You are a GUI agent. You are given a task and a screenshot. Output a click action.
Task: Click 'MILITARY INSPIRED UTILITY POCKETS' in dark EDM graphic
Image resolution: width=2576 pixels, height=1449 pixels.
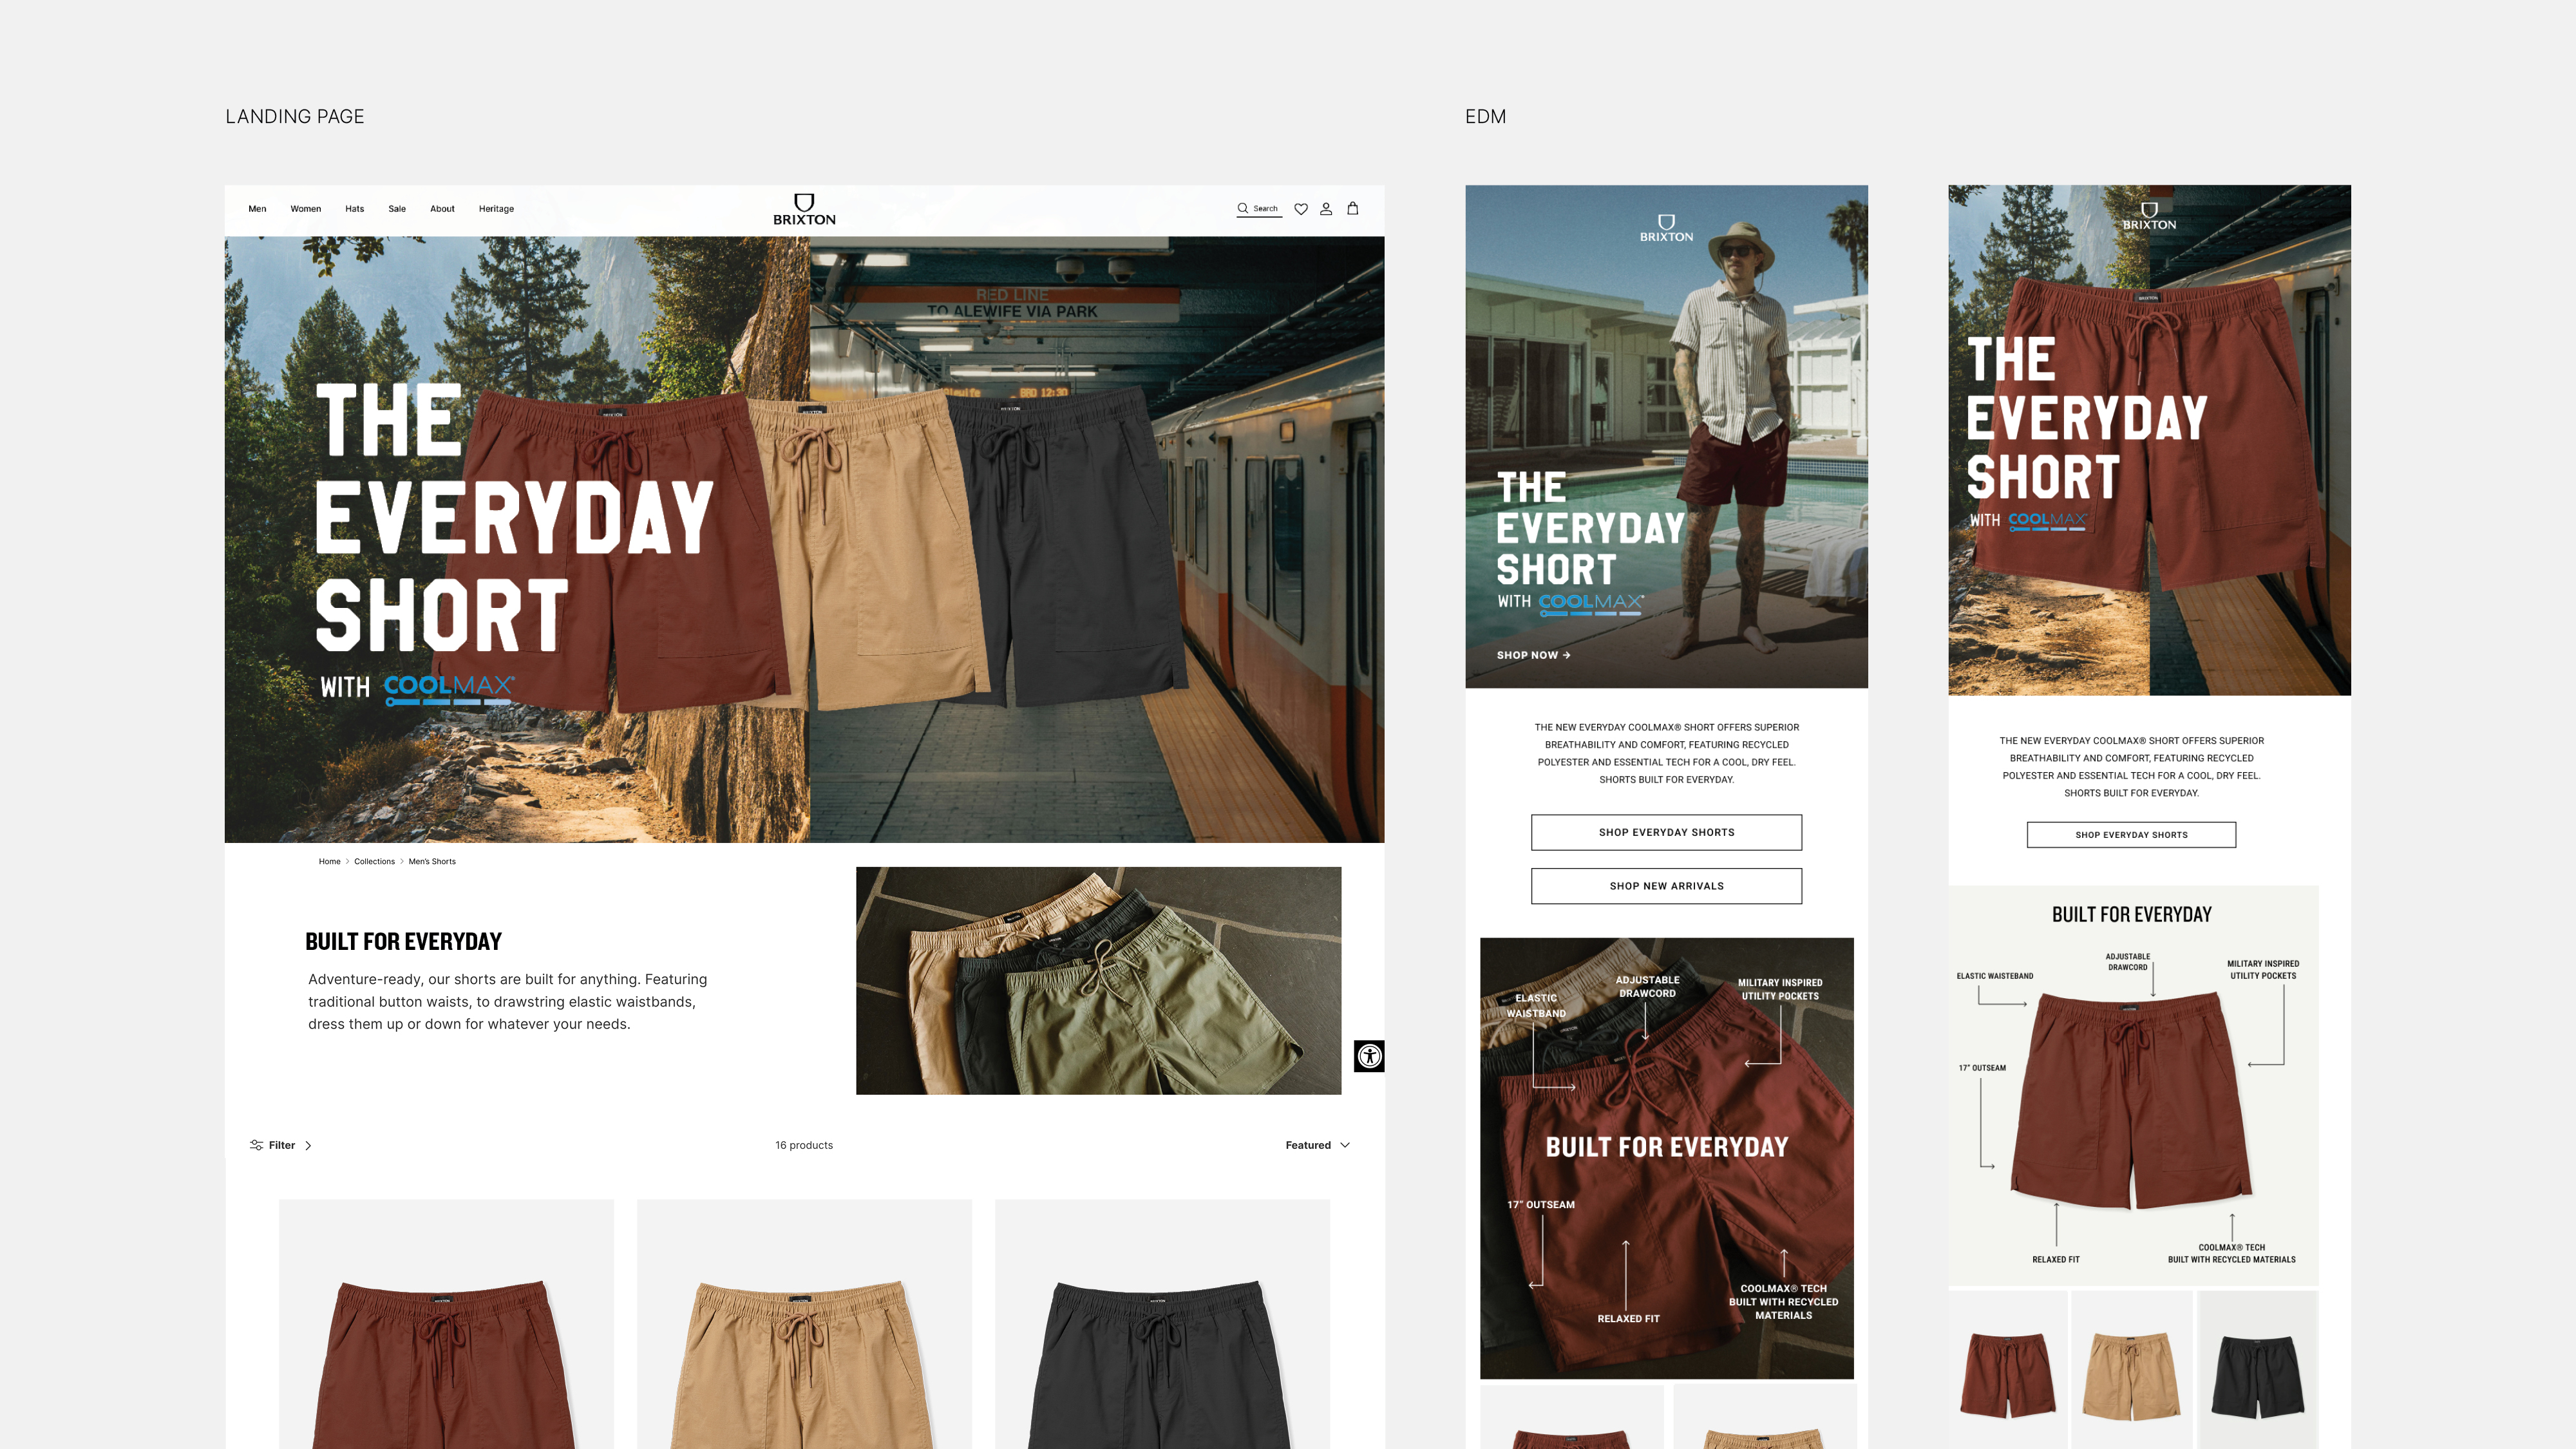coord(1780,989)
